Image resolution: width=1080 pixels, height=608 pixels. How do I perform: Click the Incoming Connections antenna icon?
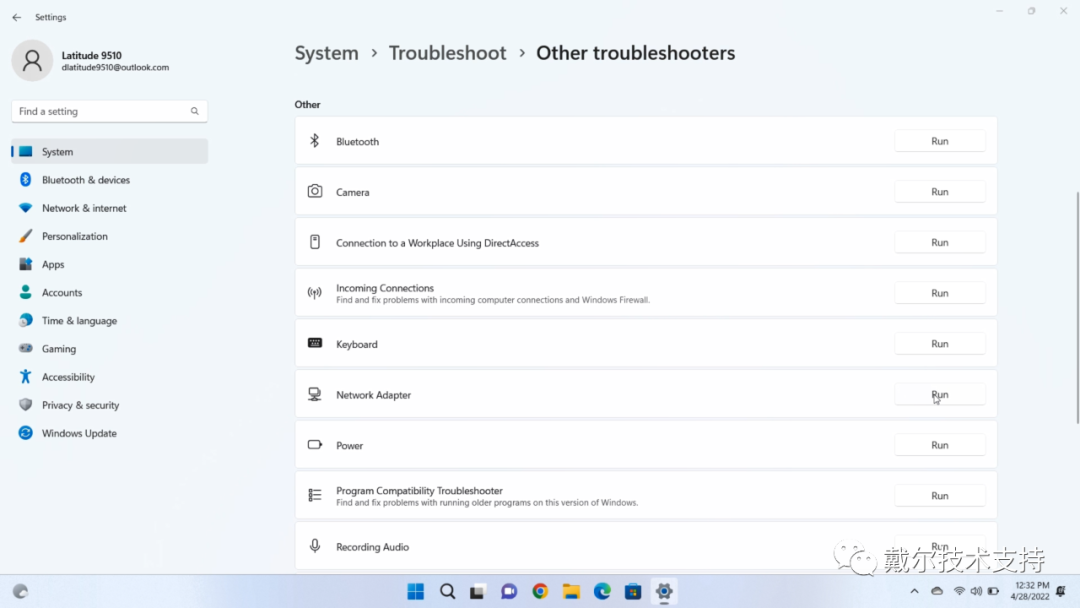[315, 293]
